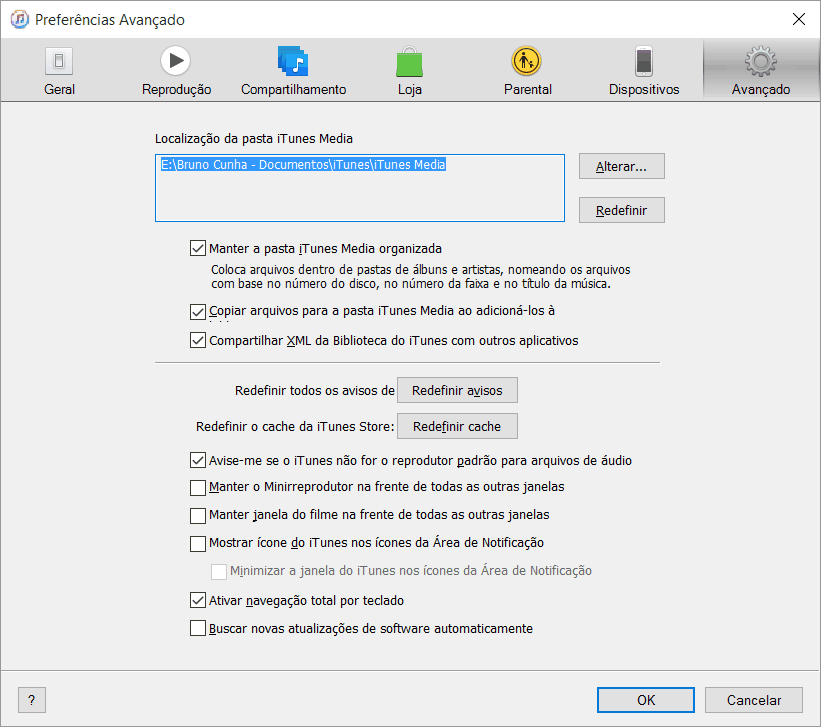
Task: Uncheck Avise-me se o iTunes não for reprodutor padrão
Action: coord(197,460)
